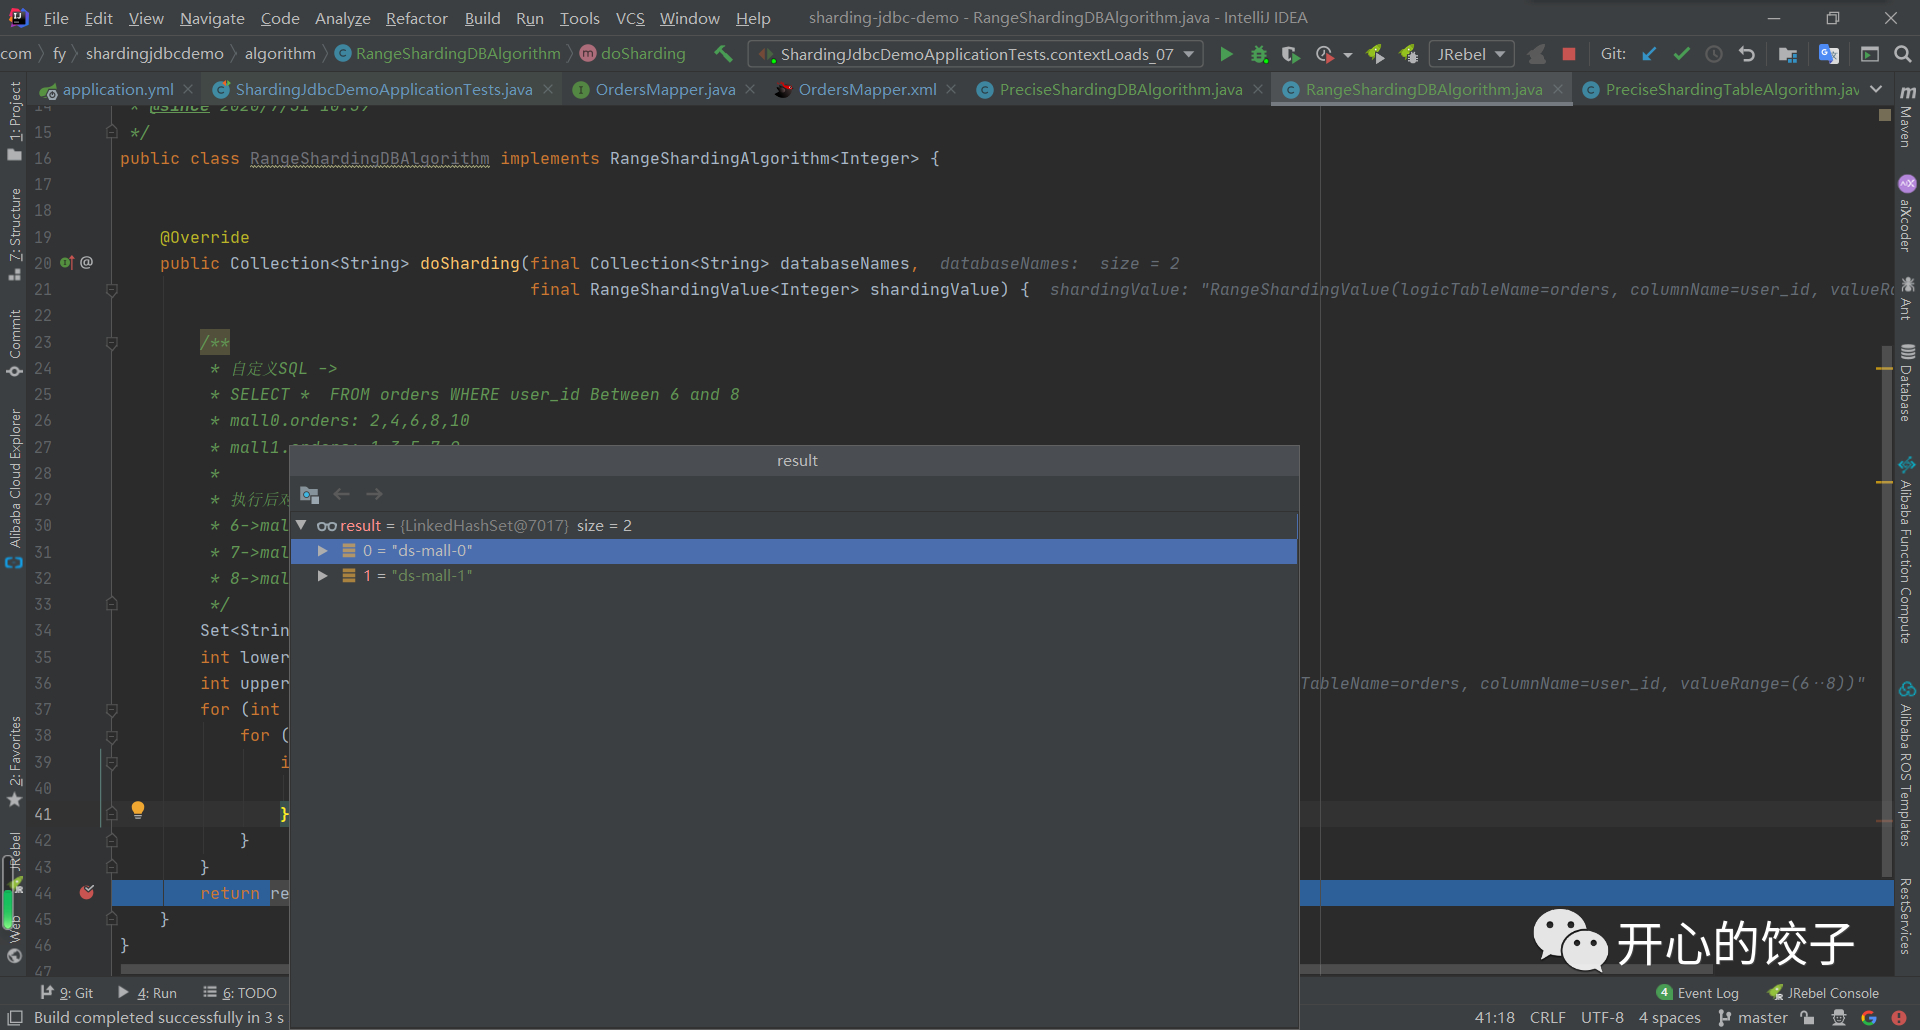Click the breakpoint icon at line 44
Screen dimensions: 1920x1030
(87, 892)
